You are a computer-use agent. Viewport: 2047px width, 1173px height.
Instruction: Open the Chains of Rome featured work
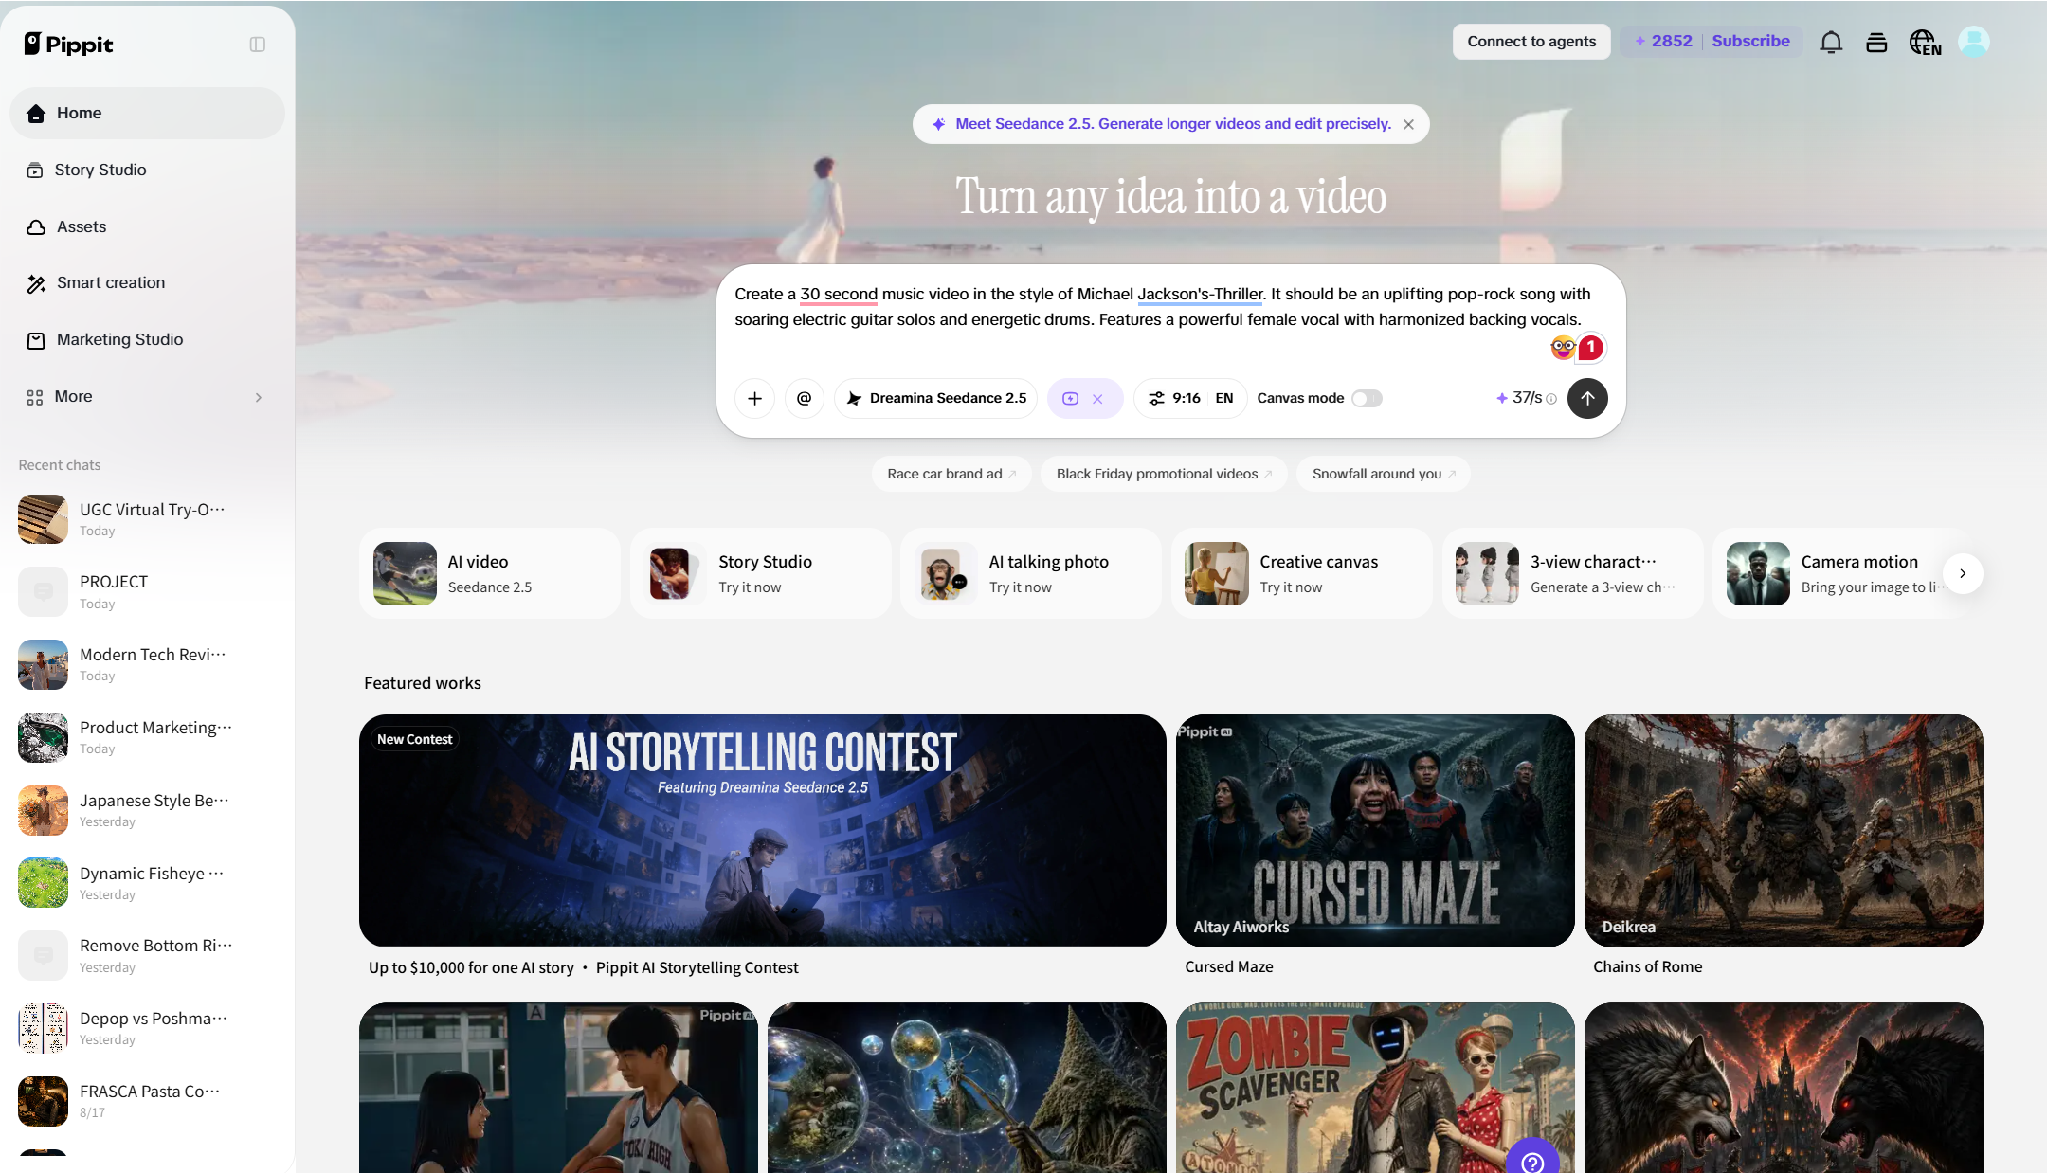(1784, 830)
